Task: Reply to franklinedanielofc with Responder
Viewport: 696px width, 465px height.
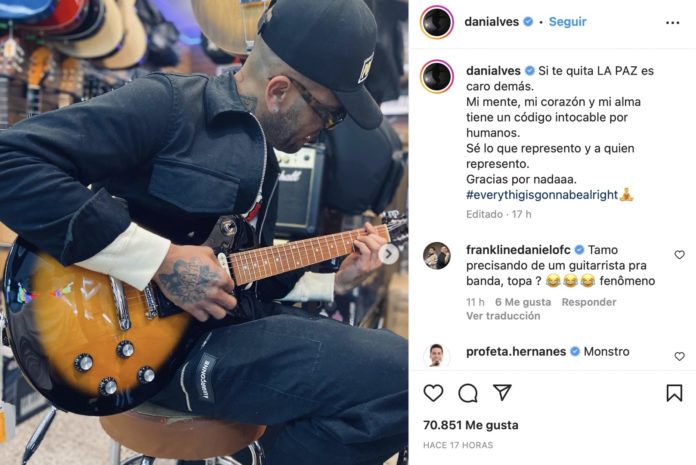Action: pyautogui.click(x=589, y=302)
